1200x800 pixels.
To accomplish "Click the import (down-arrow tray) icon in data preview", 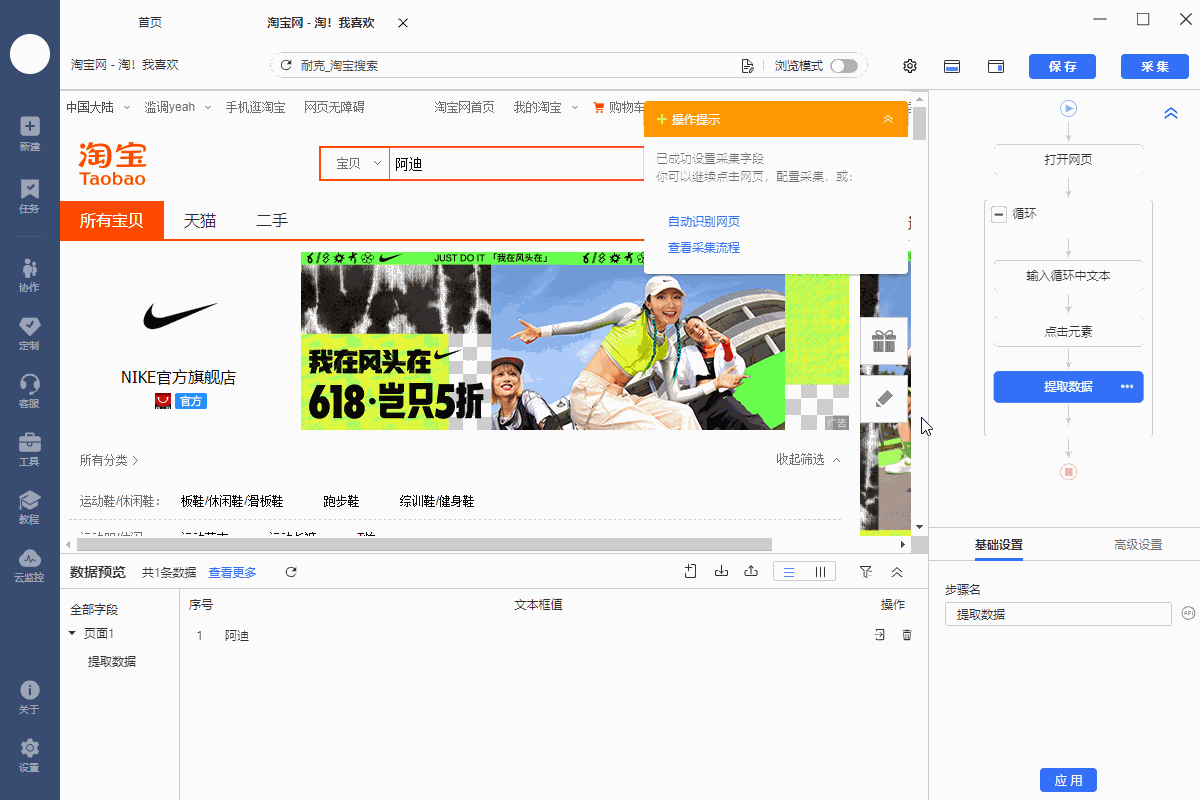I will [x=721, y=572].
